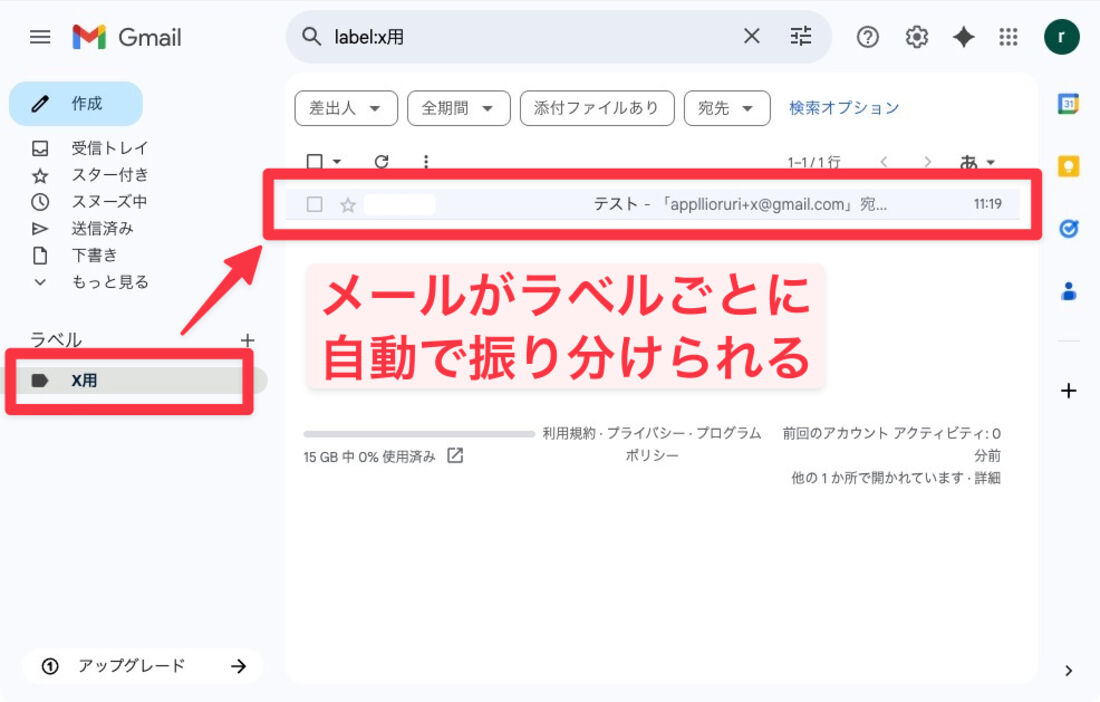This screenshot has width=1100, height=702.
Task: Toggle 添付ファイルあり filter chip
Action: (x=597, y=108)
